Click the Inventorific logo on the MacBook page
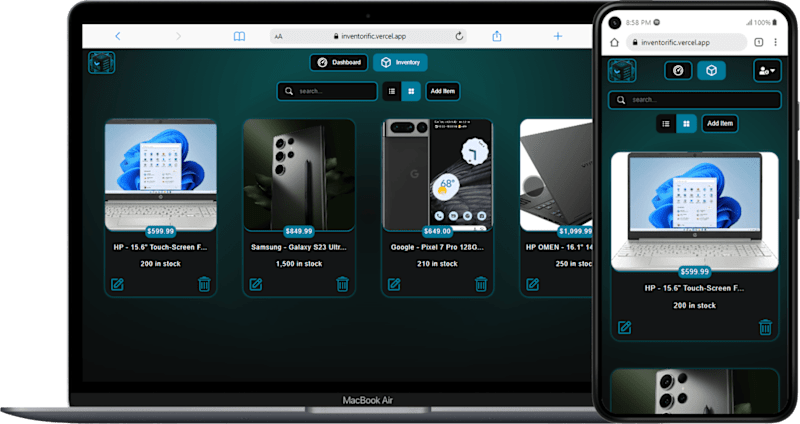Screen dimensions: 800x424 [102, 63]
